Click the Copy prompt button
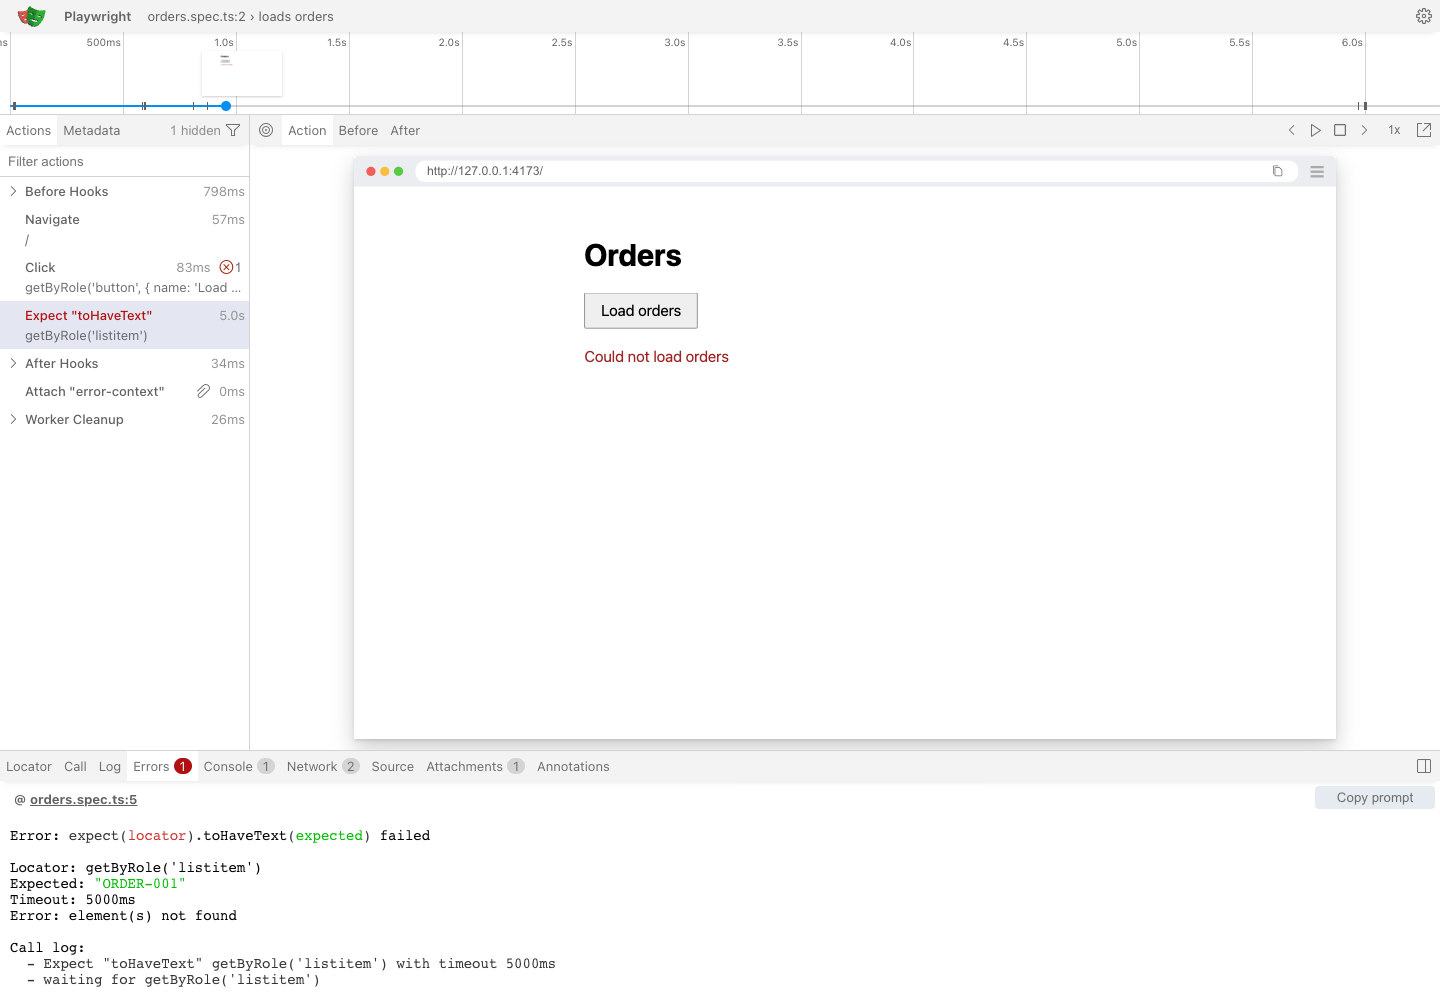This screenshot has height=1000, width=1440. coord(1375,797)
